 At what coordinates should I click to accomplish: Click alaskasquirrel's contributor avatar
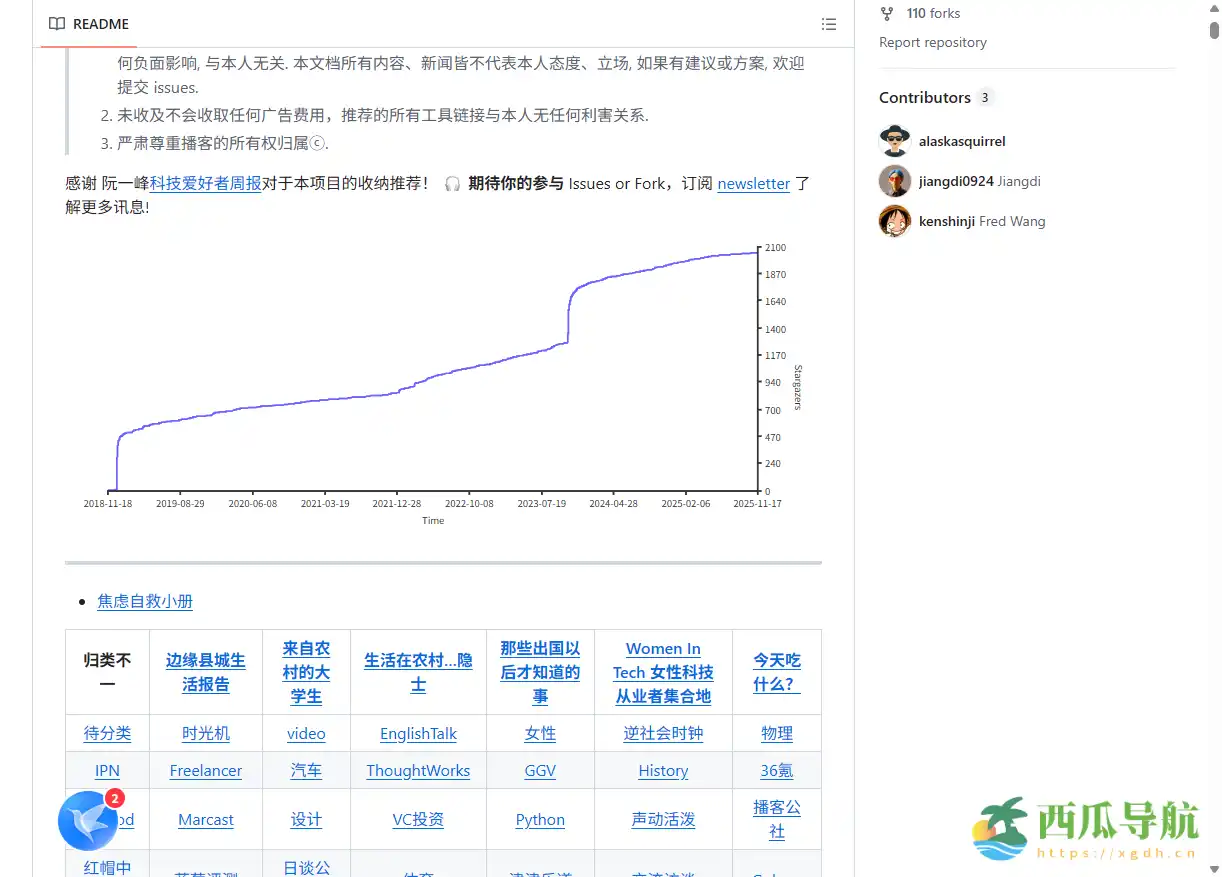click(x=894, y=140)
